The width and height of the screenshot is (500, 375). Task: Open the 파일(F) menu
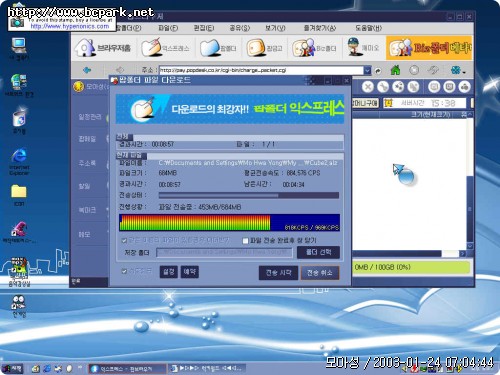168,28
